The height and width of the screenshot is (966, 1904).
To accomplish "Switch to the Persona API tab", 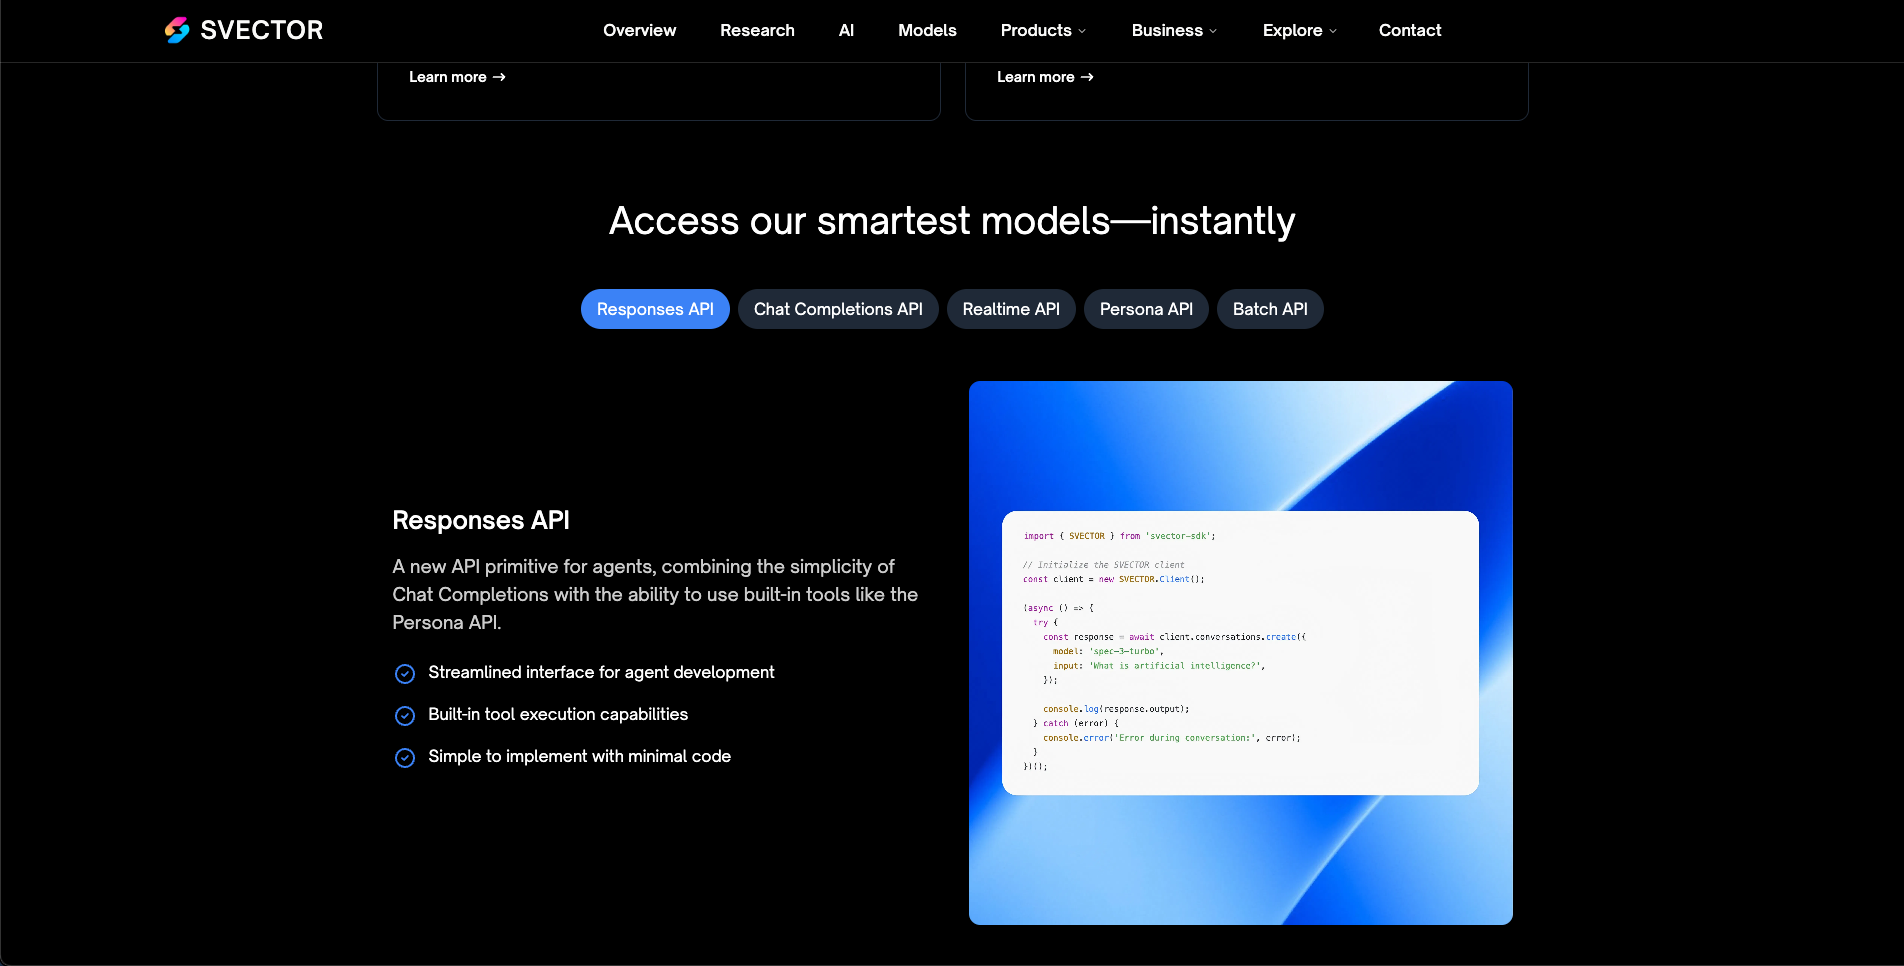I will [x=1146, y=309].
